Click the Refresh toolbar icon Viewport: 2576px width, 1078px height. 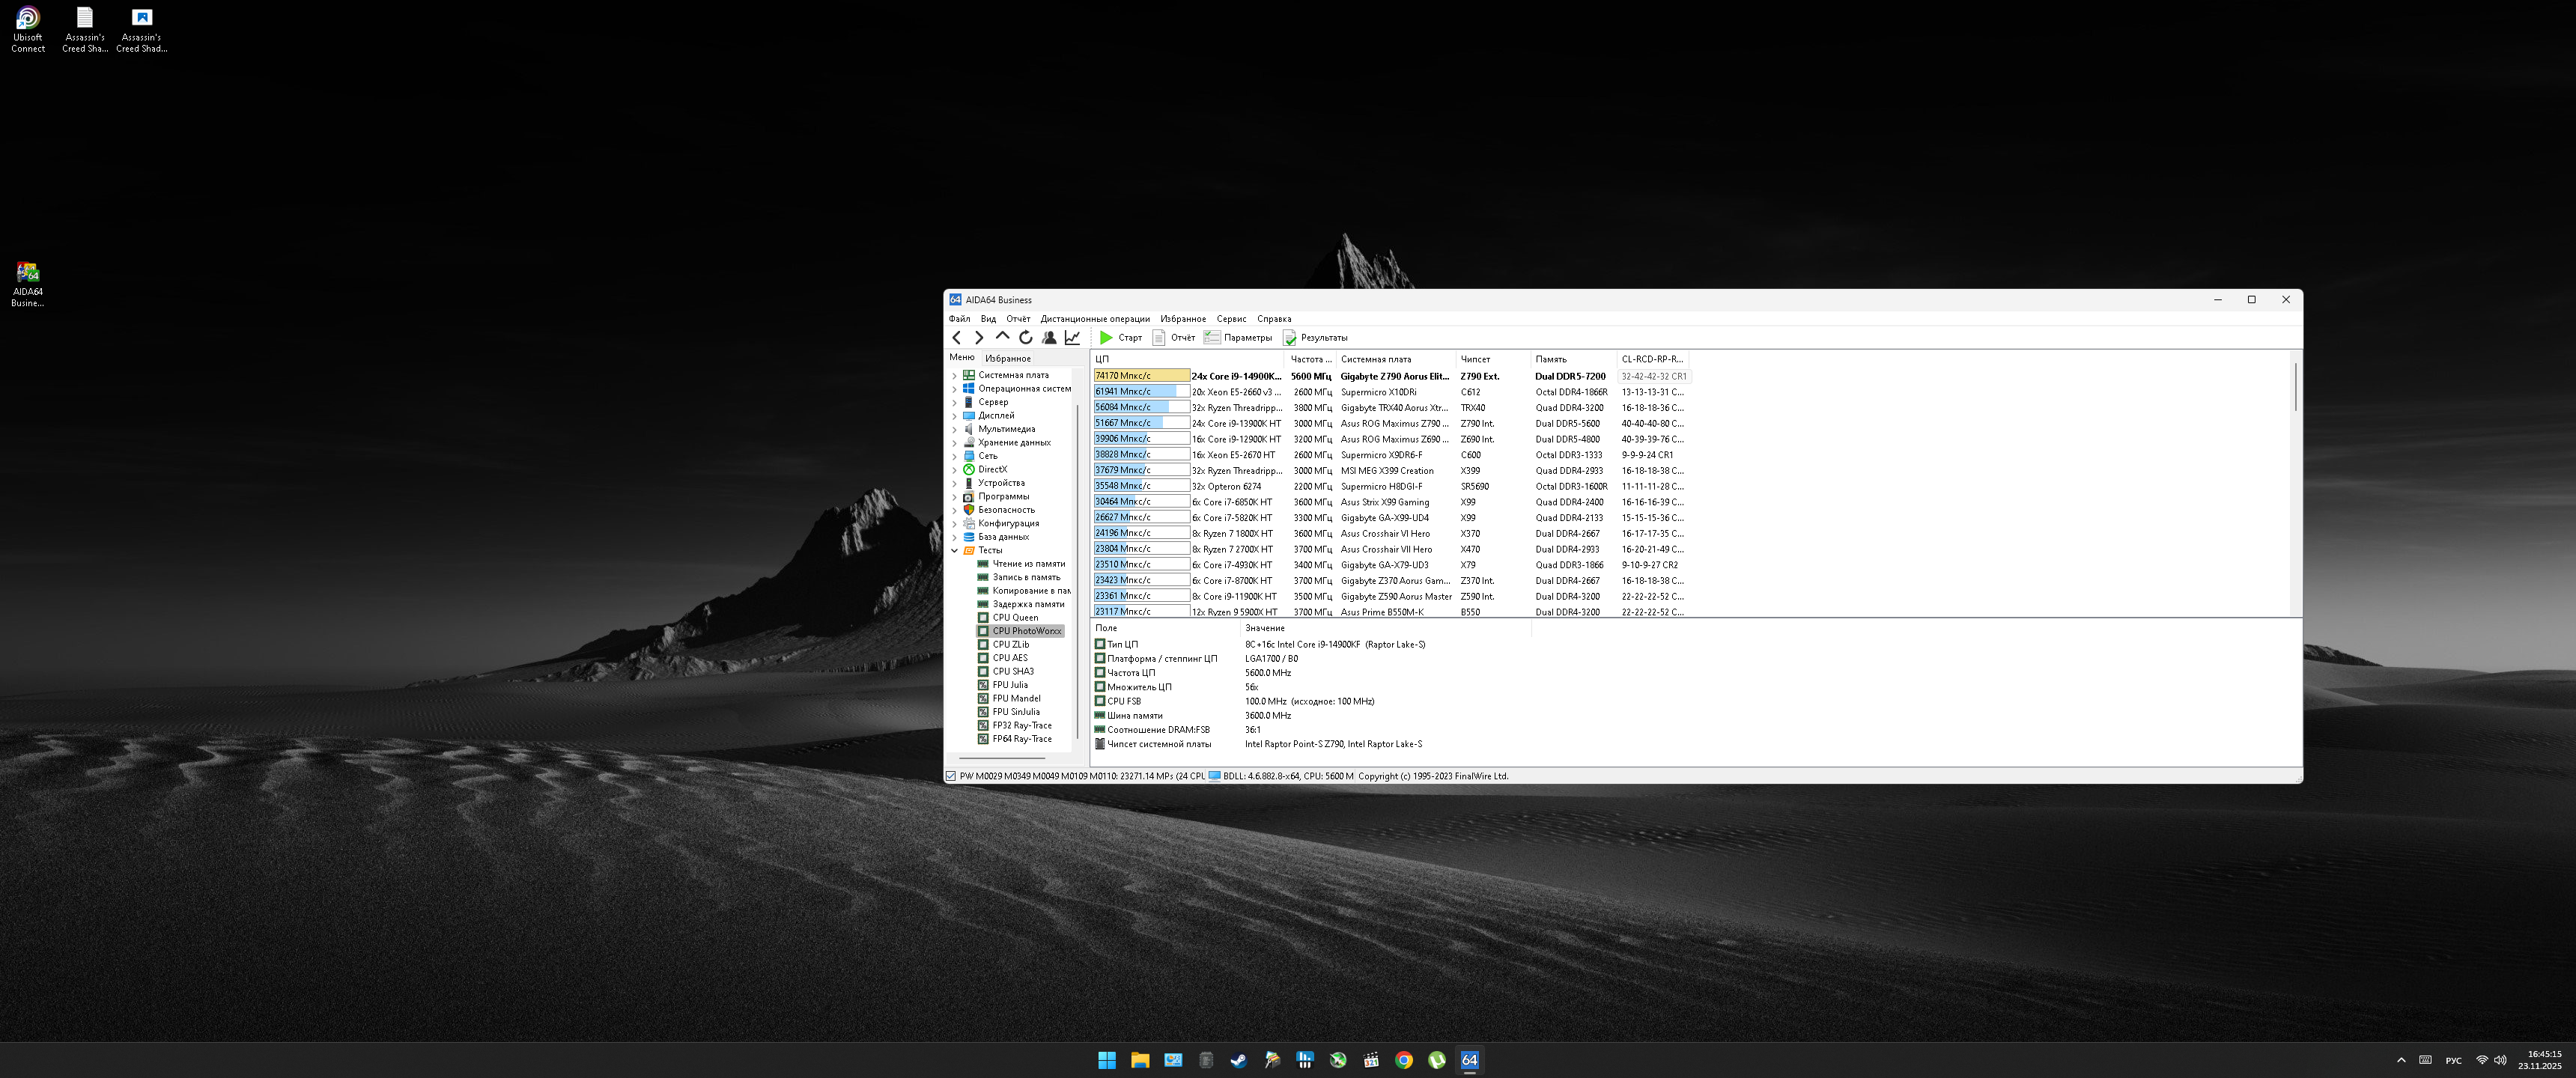[x=1025, y=338]
